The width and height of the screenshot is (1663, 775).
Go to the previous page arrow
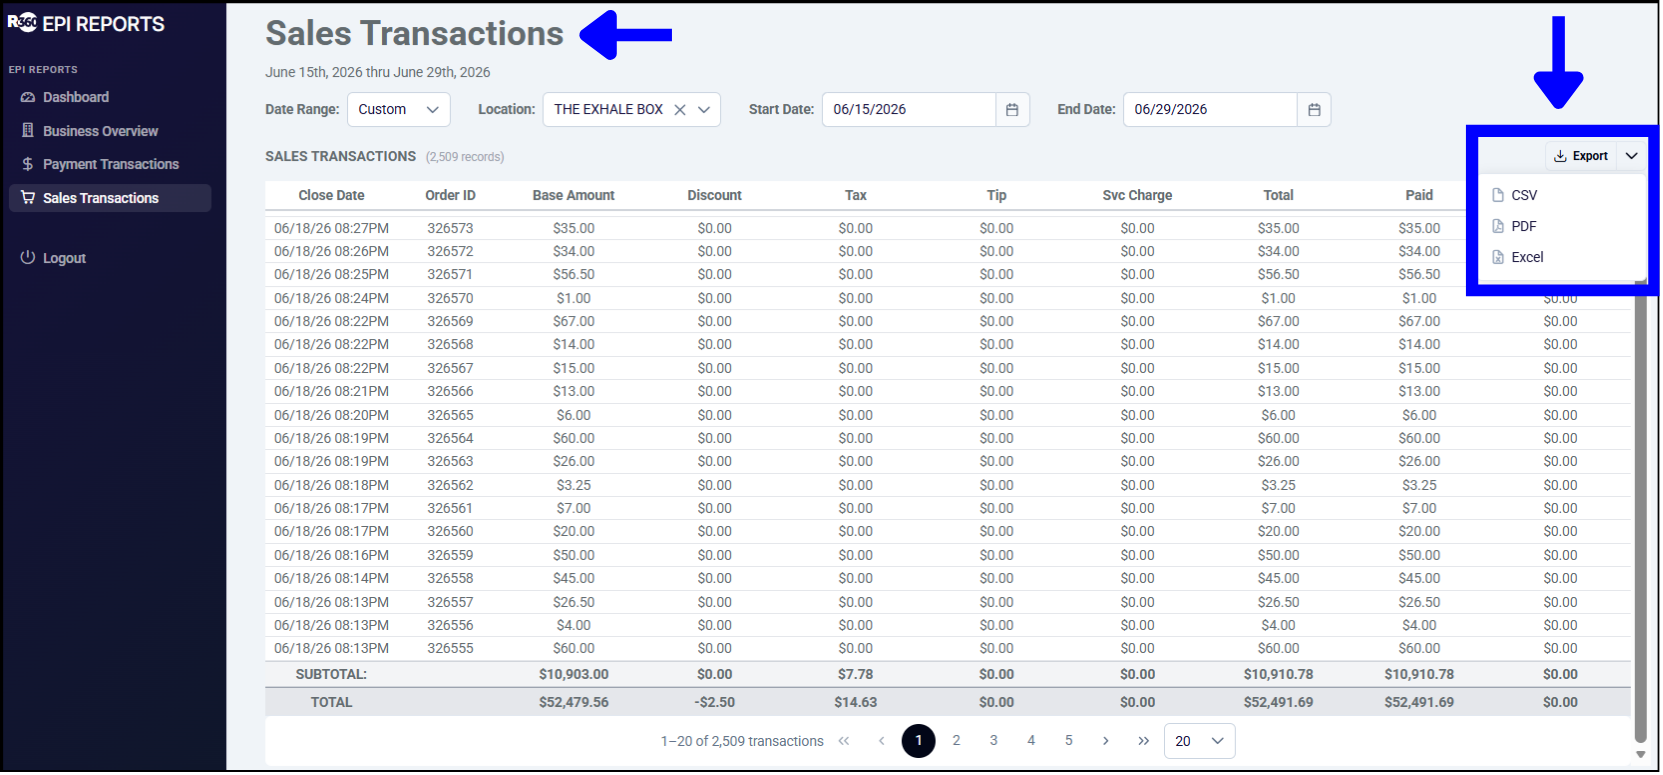[881, 741]
